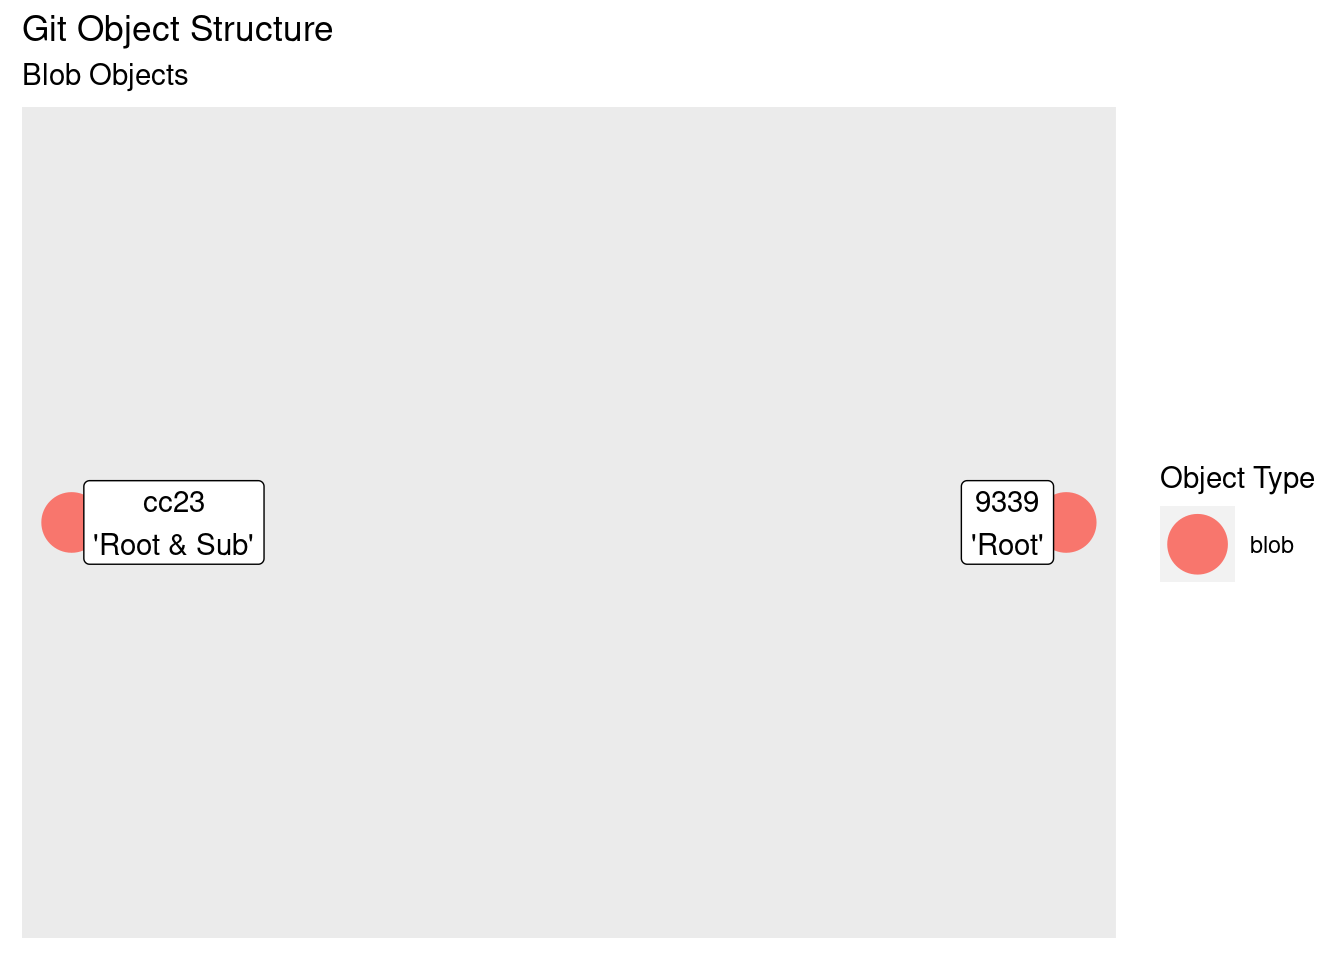Click the word Objects in the subtitle
This screenshot has width=1344, height=960.
coord(138,76)
